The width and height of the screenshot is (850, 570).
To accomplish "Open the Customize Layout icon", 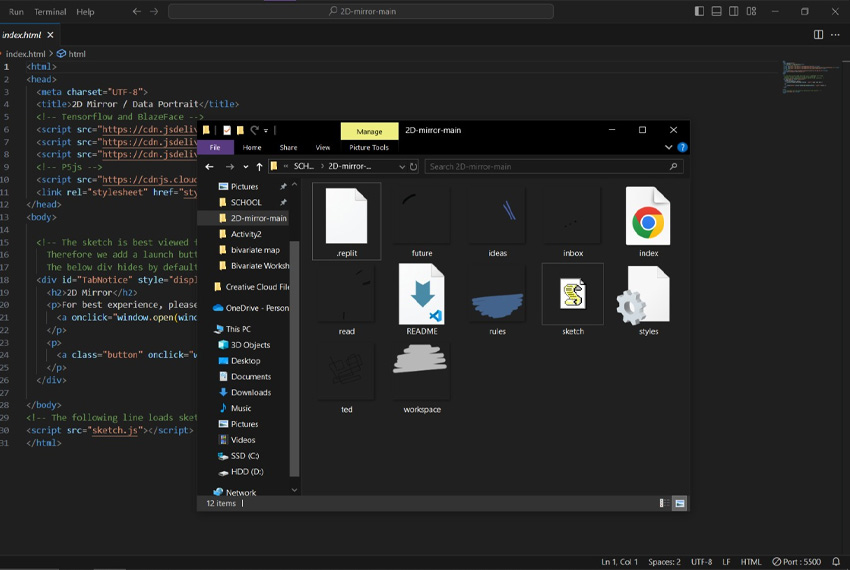I will [753, 12].
